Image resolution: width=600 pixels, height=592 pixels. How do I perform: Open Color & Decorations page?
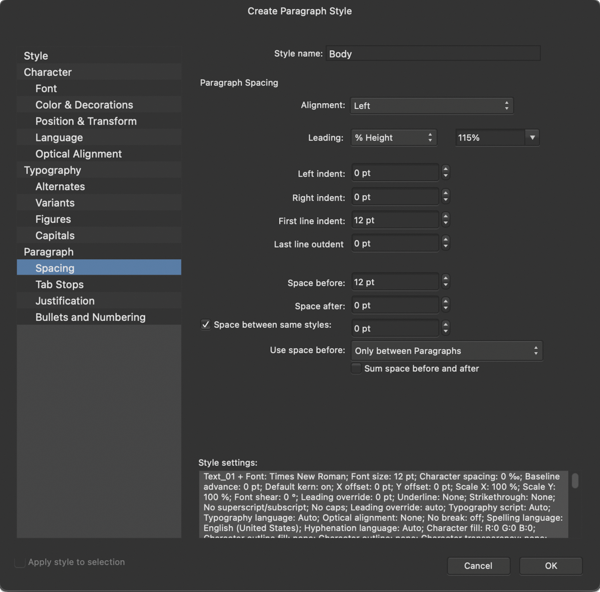click(99, 105)
